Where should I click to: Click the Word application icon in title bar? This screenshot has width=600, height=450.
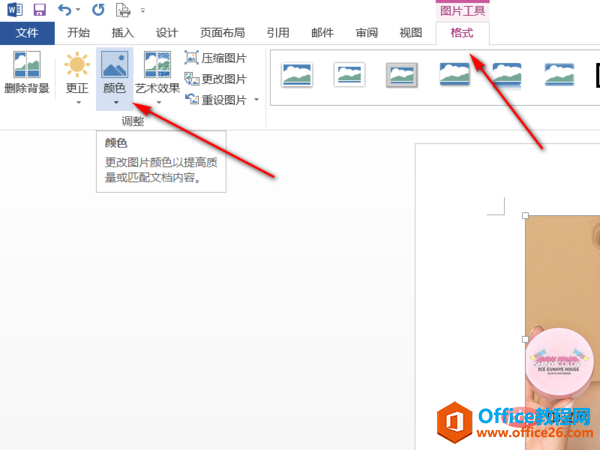15,10
